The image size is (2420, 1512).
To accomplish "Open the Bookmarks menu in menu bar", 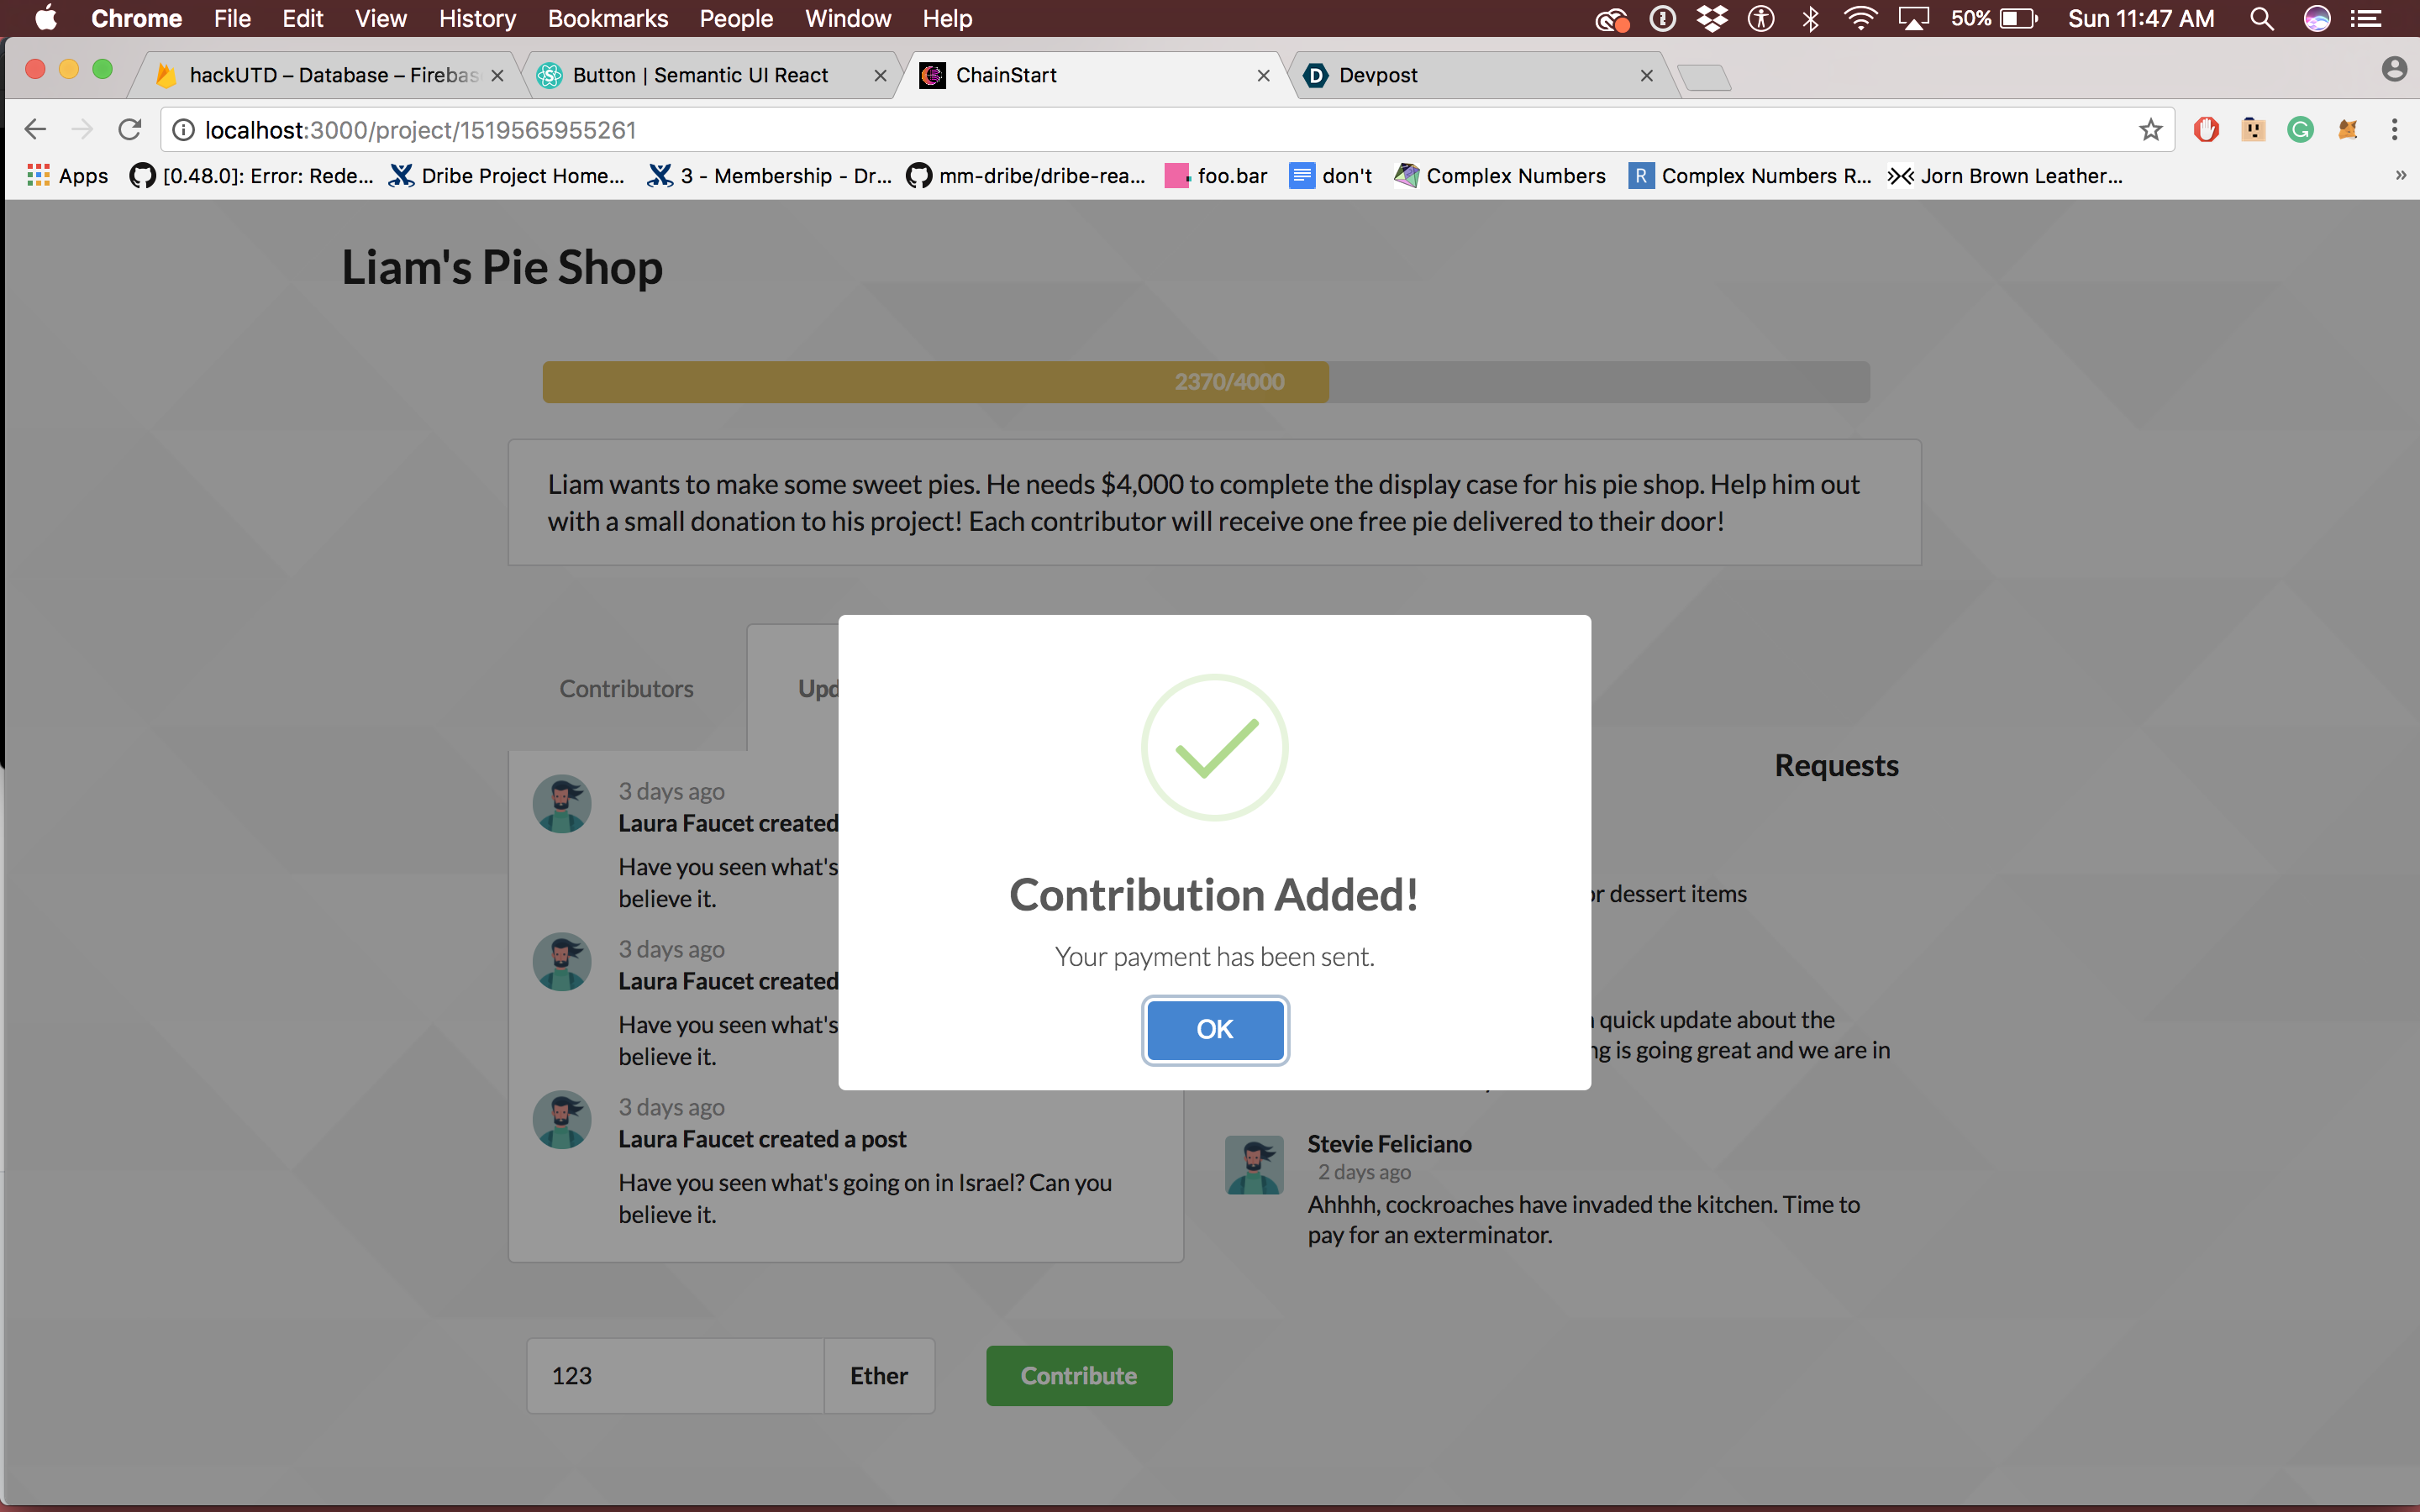I will [607, 19].
